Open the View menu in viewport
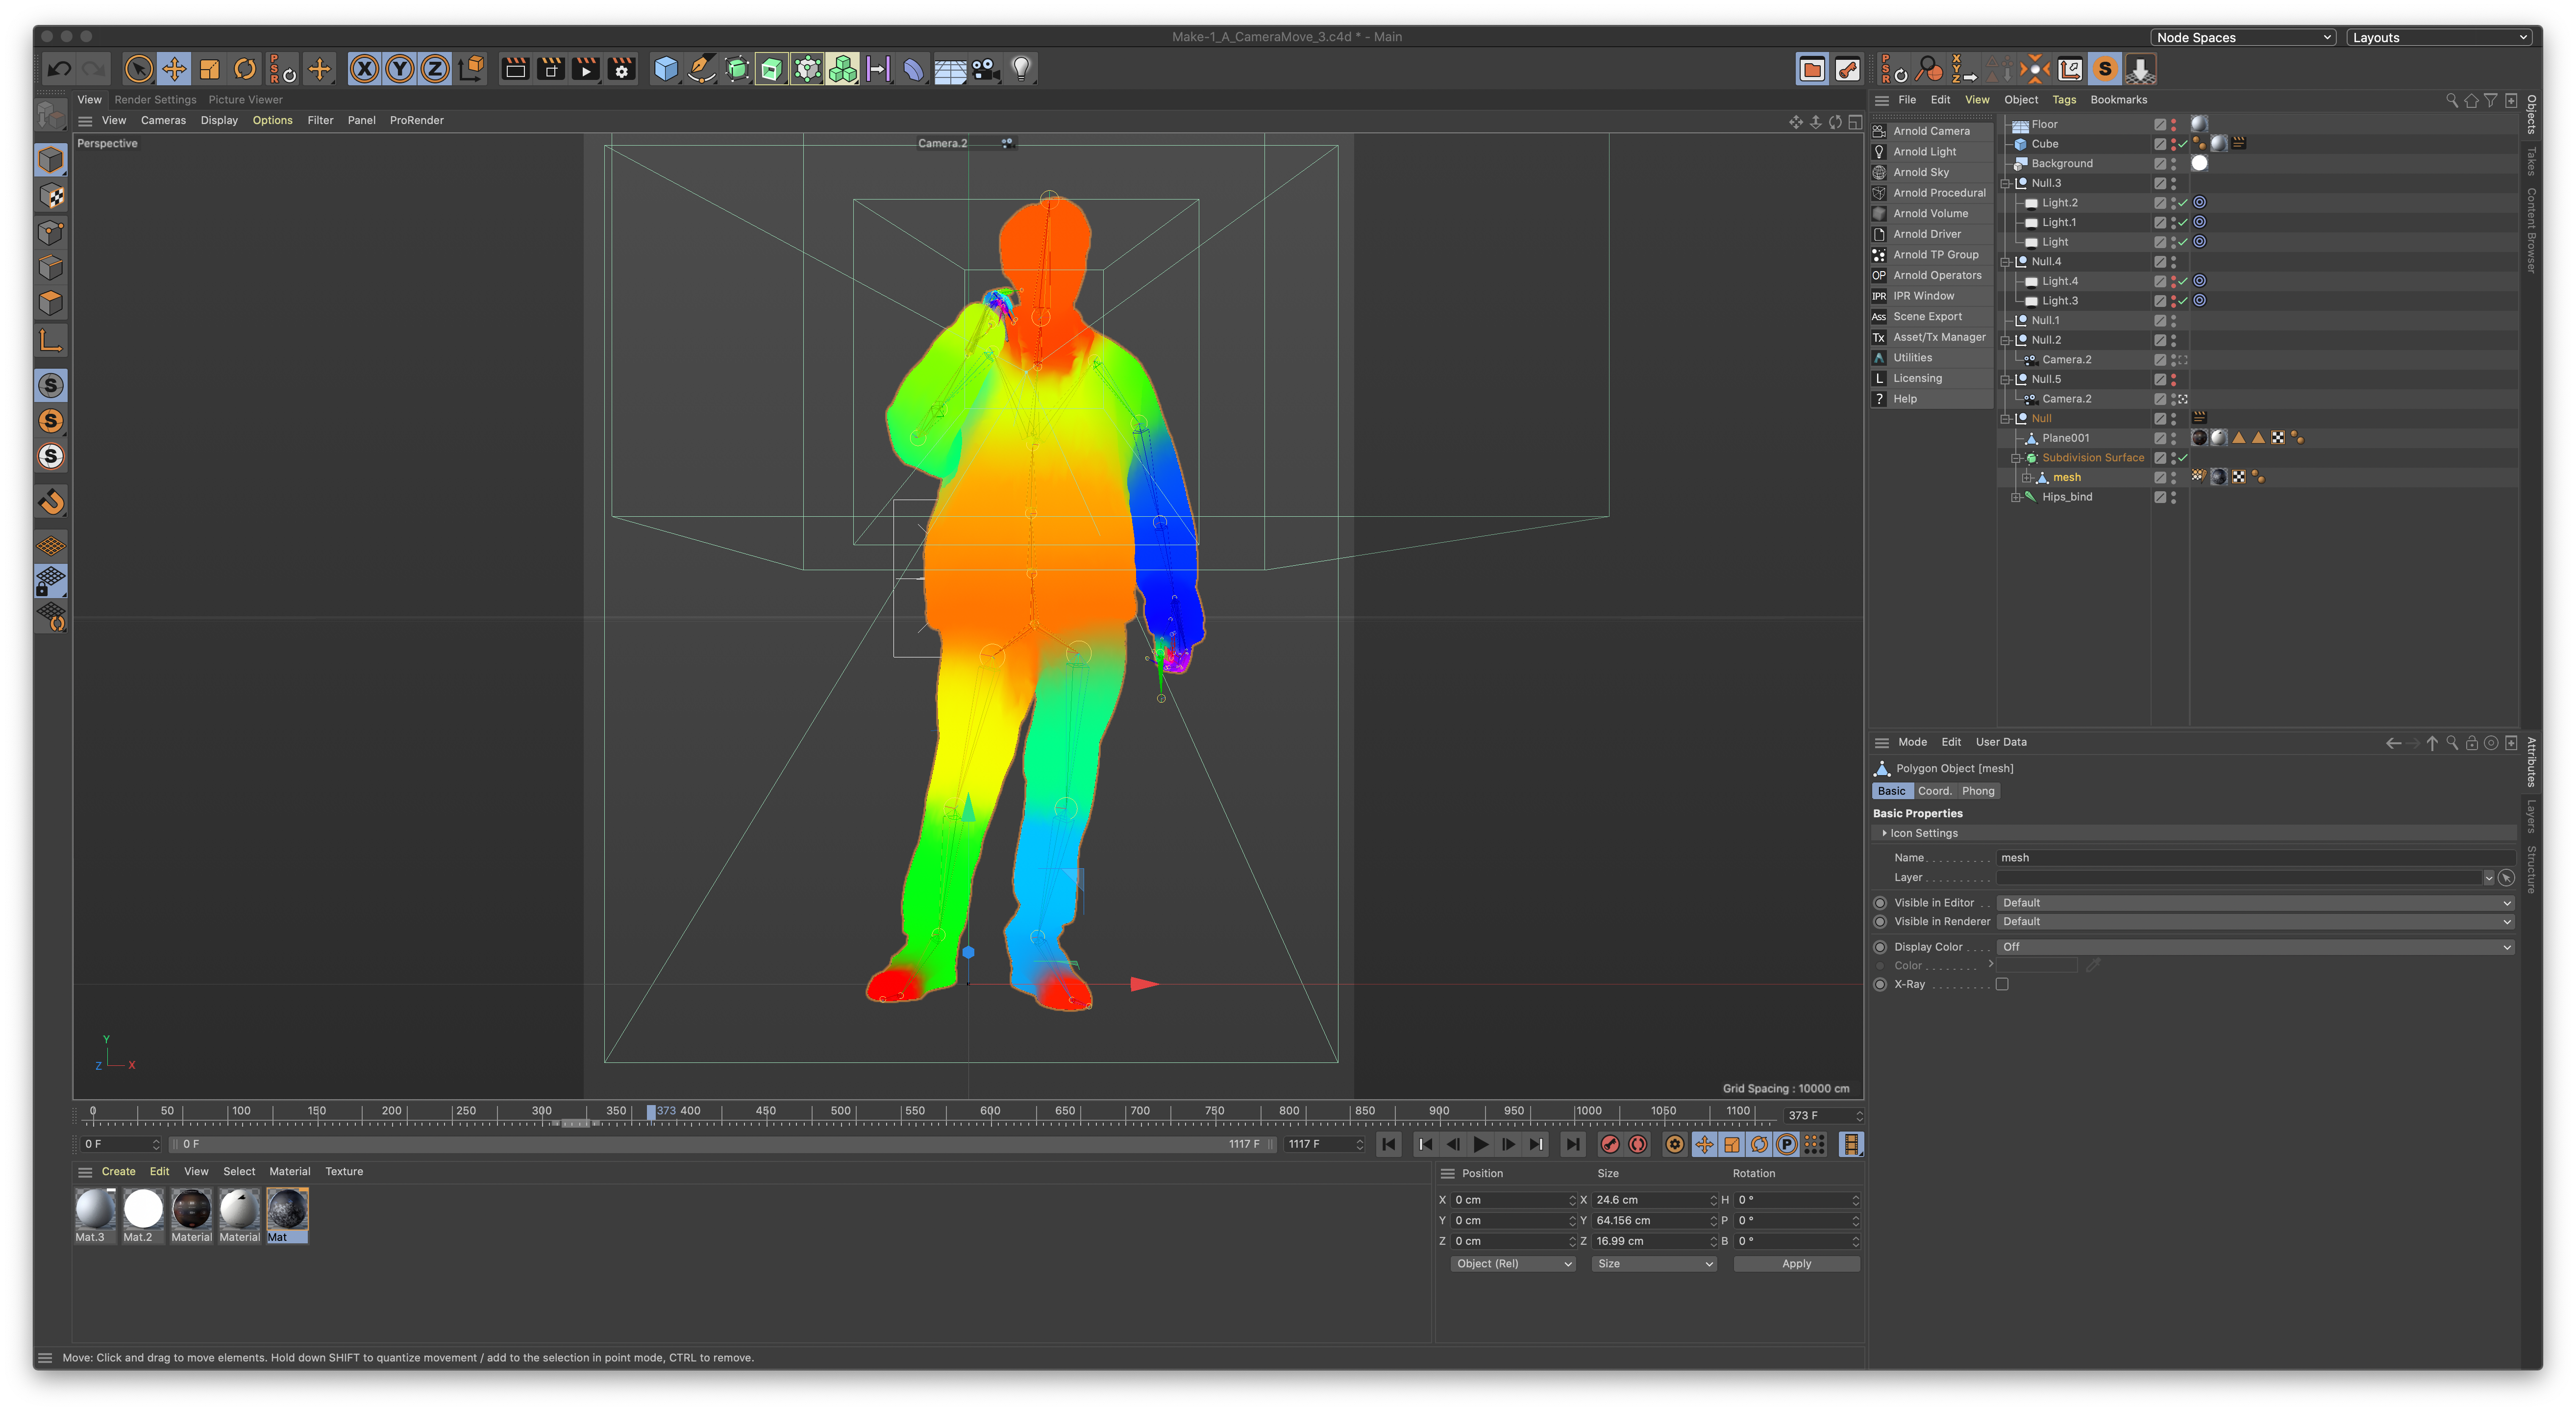Screen dimensions: 2576x1411 click(114, 120)
